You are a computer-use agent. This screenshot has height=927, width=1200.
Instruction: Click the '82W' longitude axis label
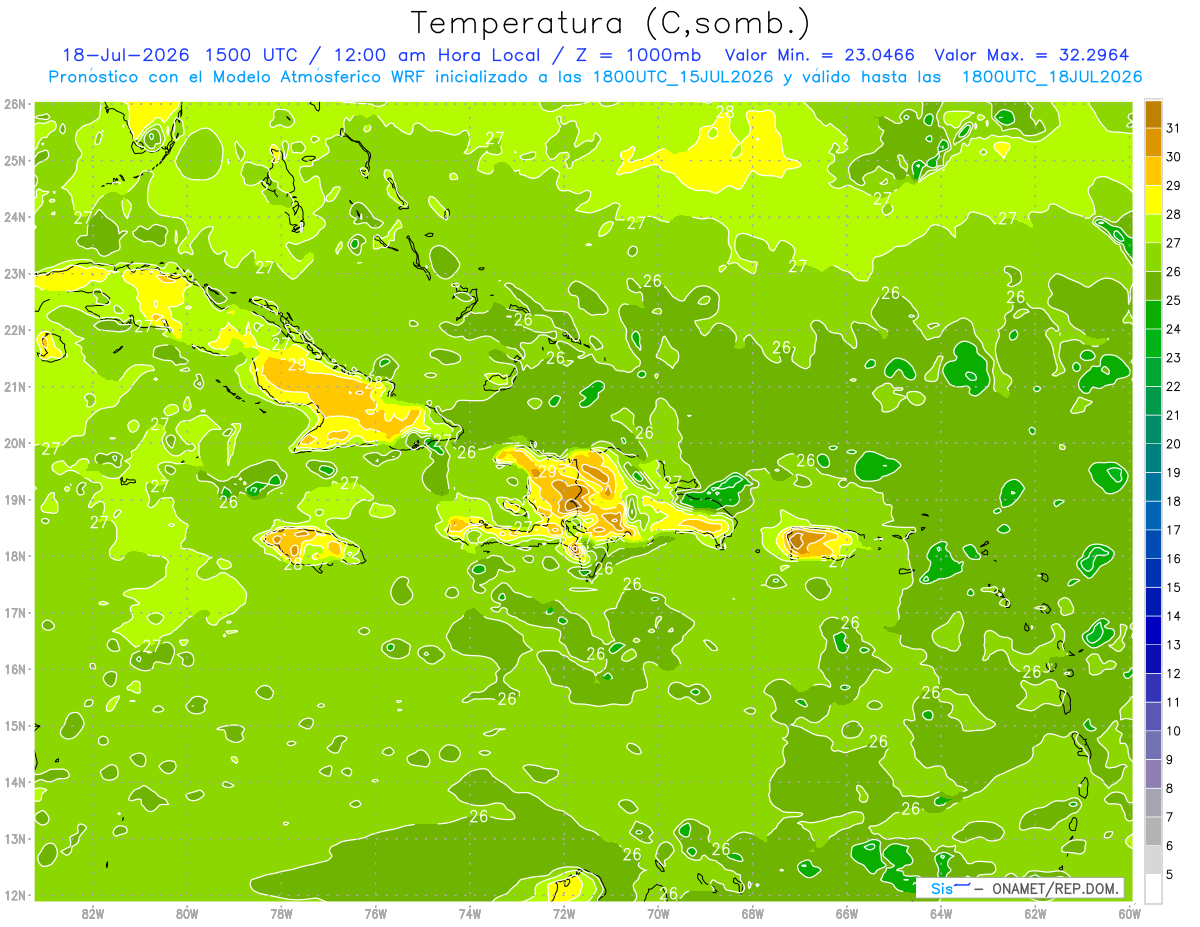coord(93,913)
